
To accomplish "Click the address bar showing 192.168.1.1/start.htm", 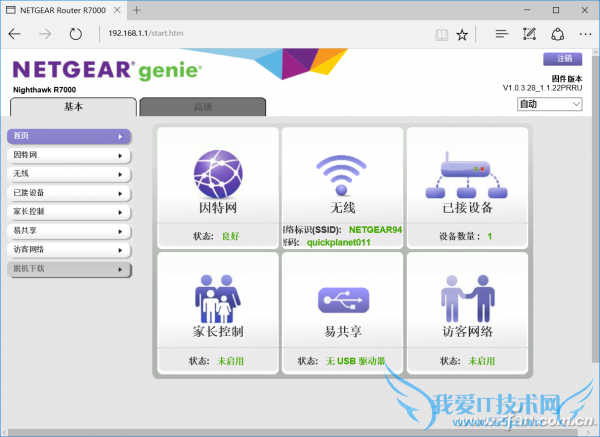I will tap(145, 33).
